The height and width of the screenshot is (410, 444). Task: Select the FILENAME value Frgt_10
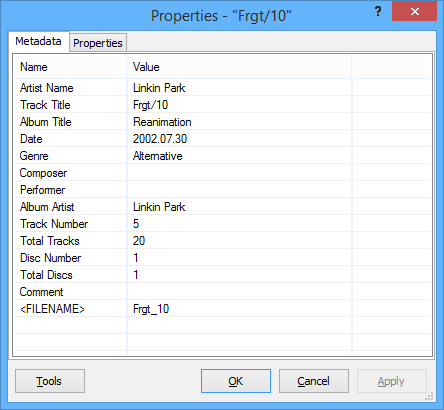pyautogui.click(x=151, y=309)
